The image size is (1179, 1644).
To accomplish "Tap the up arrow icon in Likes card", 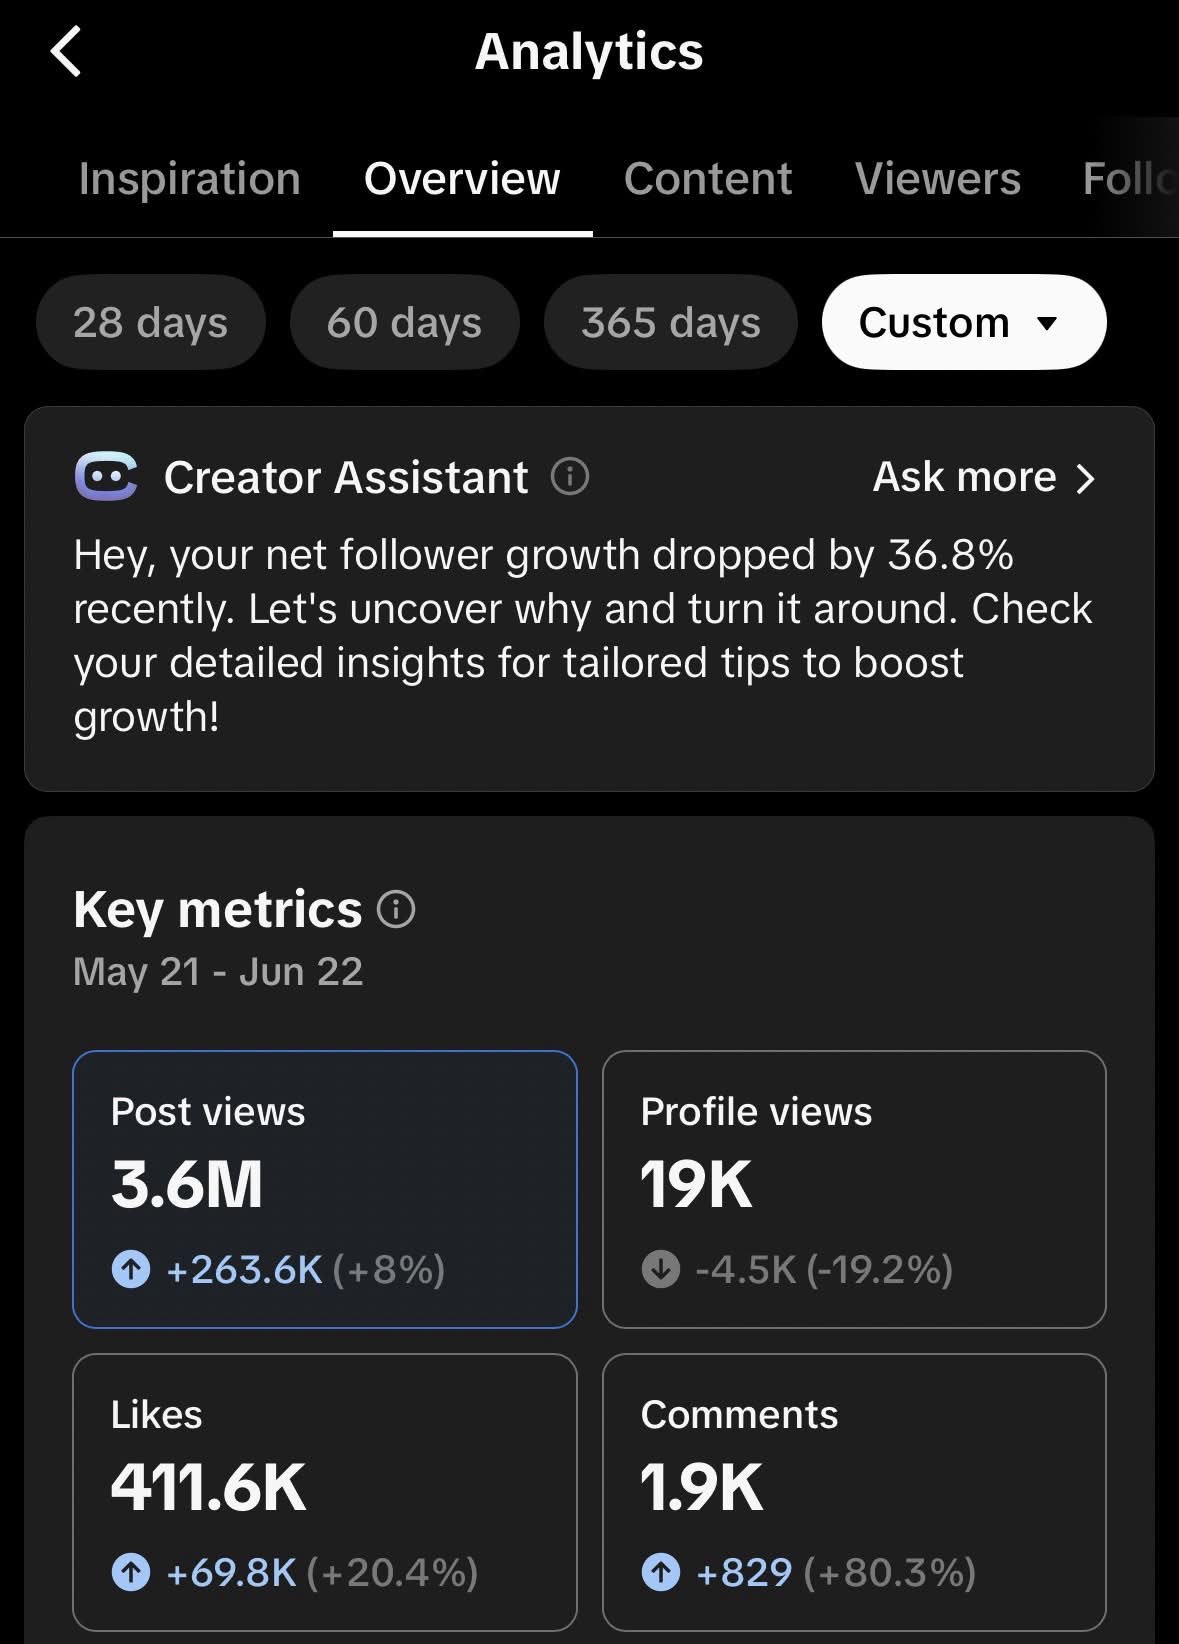I will coord(131,1573).
